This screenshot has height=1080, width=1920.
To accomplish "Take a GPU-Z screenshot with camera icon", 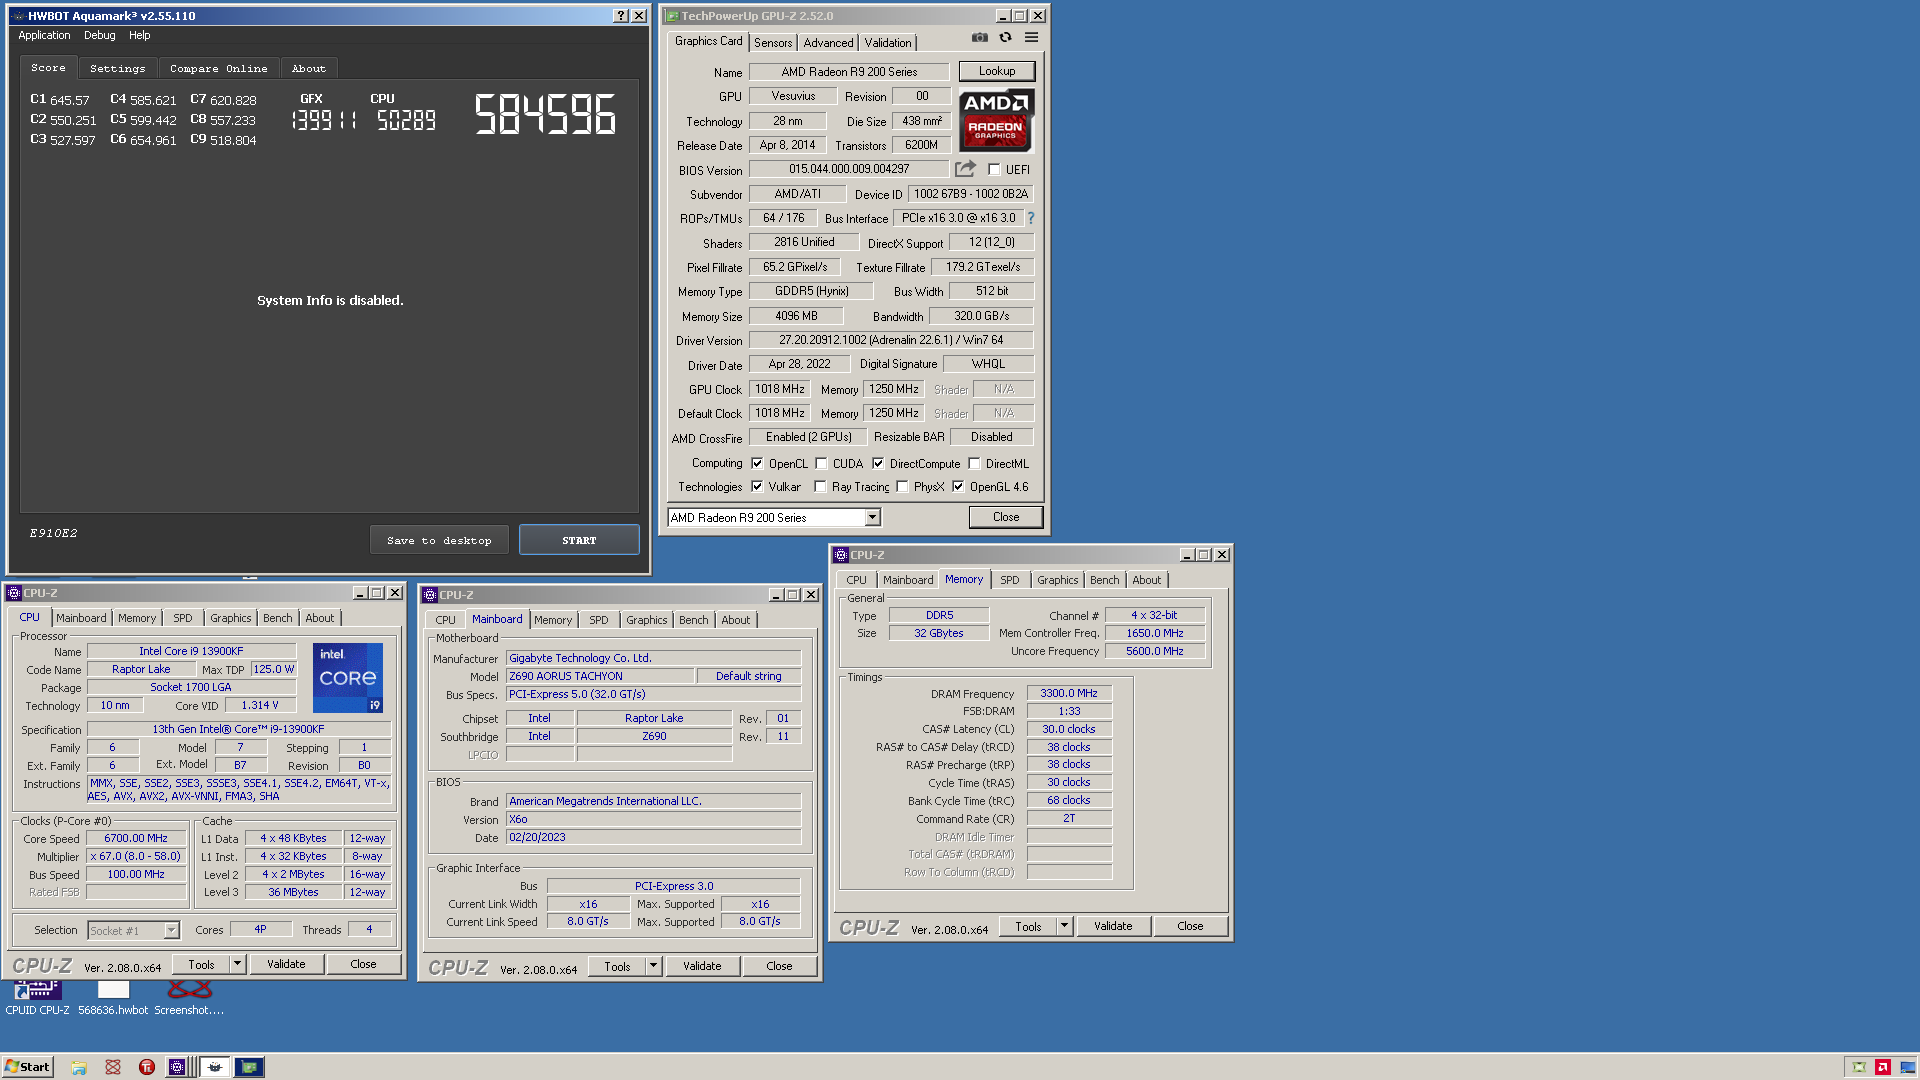I will (980, 38).
